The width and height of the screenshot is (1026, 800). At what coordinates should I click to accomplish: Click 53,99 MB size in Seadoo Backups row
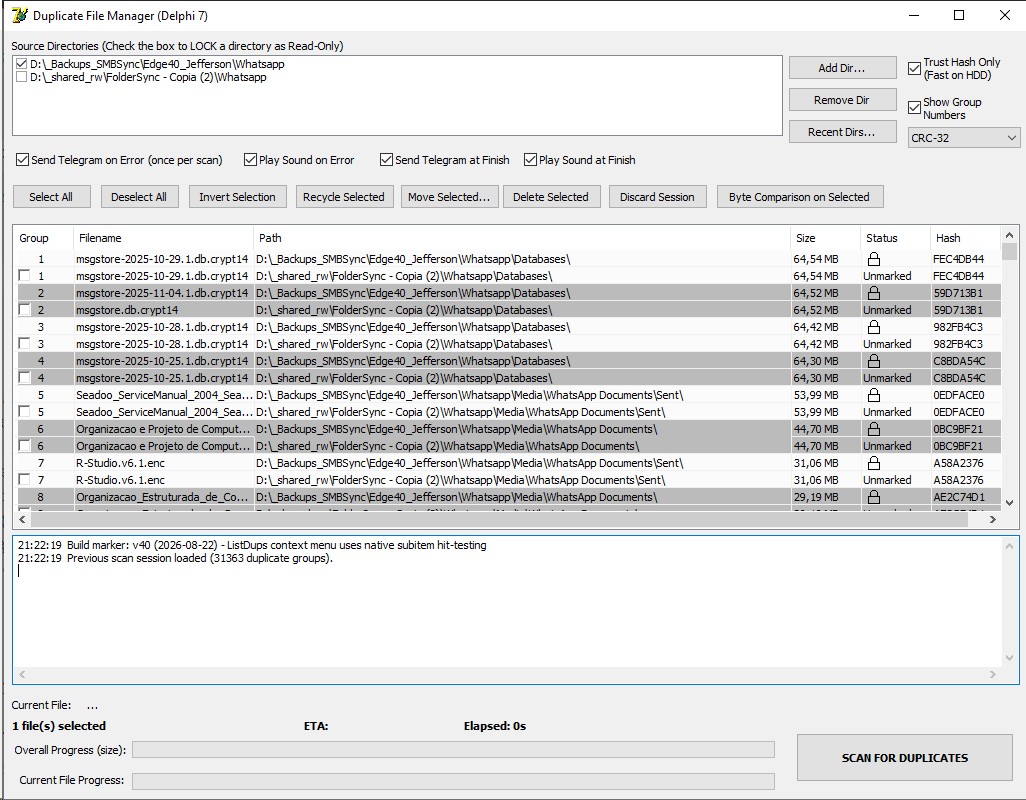(x=816, y=395)
